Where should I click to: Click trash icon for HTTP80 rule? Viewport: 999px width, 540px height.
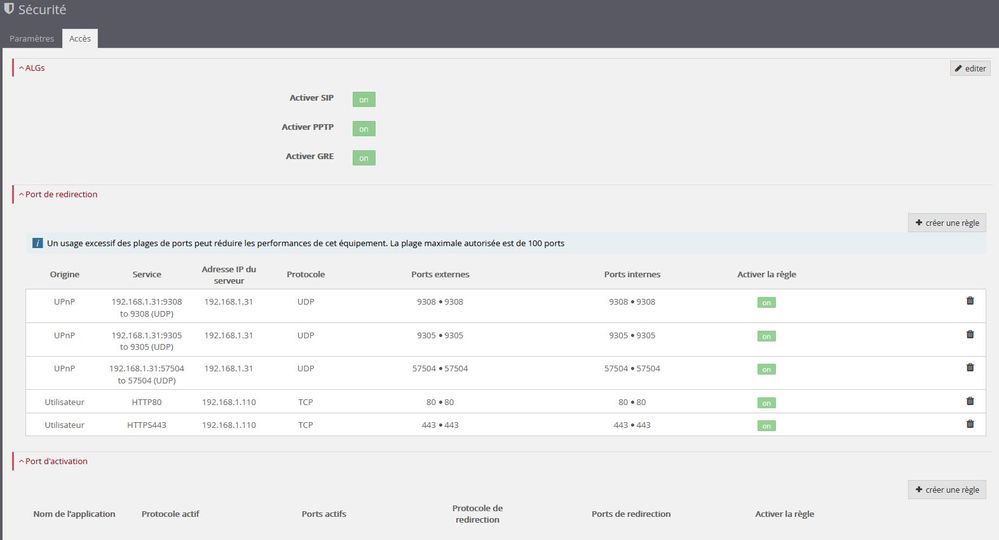pos(969,401)
